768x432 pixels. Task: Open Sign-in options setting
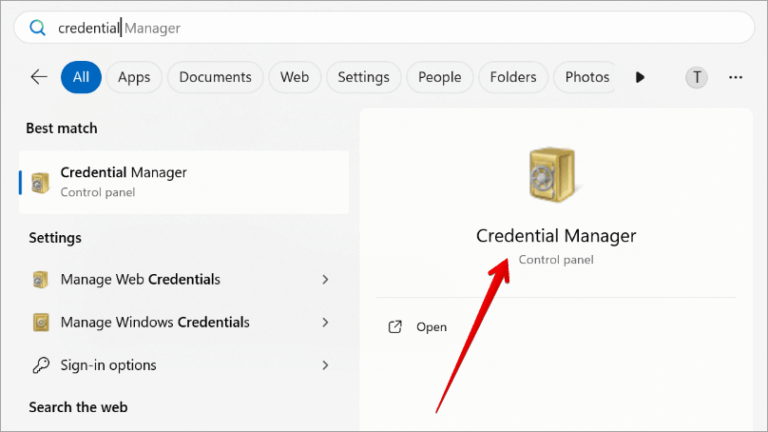coord(182,365)
